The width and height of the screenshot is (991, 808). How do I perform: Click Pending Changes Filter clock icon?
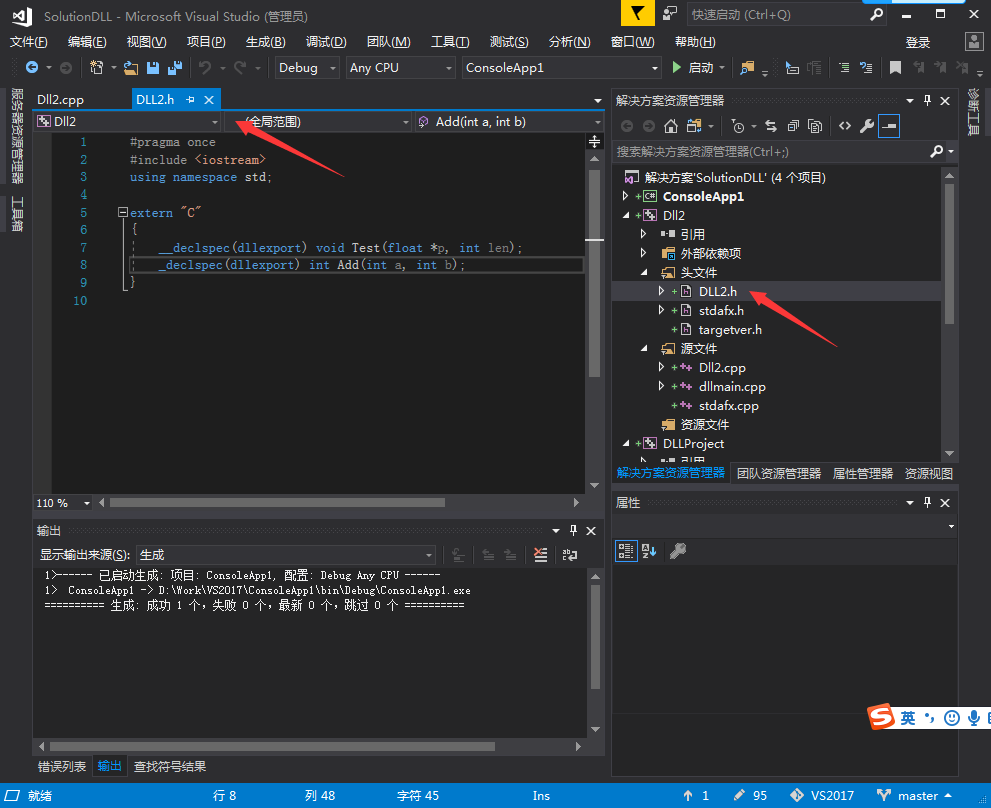point(738,126)
